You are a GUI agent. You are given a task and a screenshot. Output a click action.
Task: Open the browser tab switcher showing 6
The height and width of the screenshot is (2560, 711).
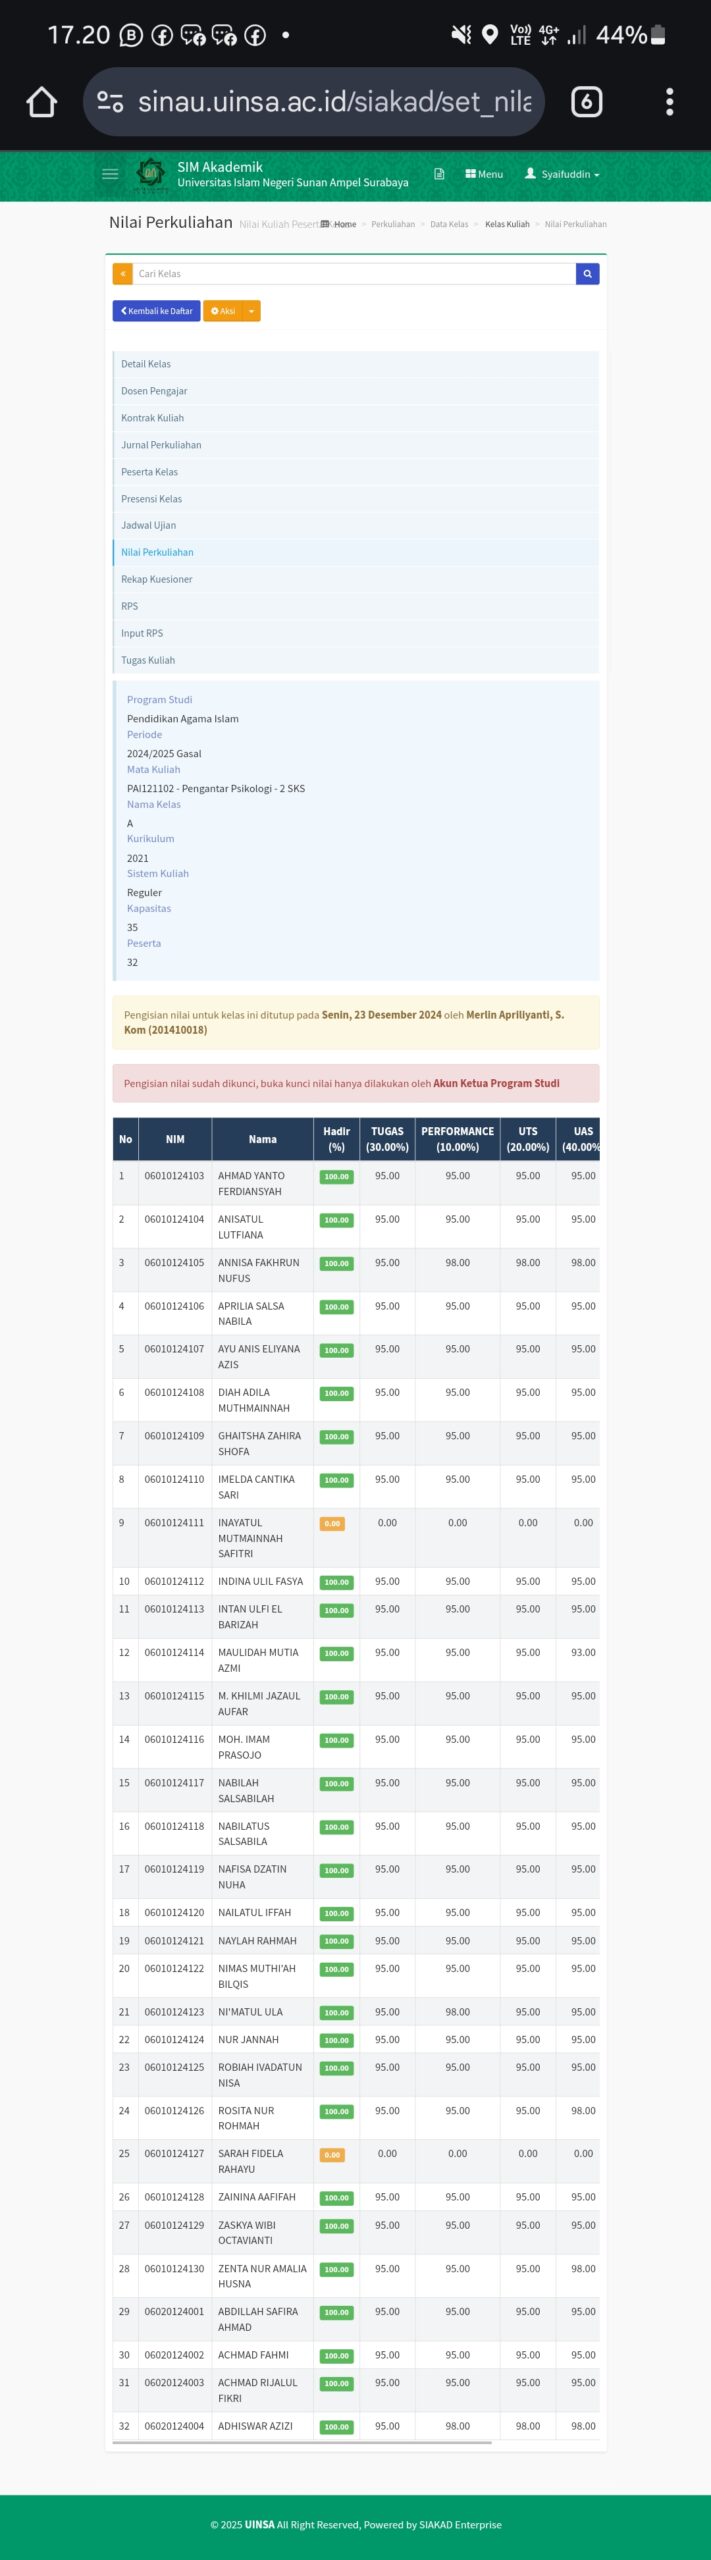(x=586, y=102)
